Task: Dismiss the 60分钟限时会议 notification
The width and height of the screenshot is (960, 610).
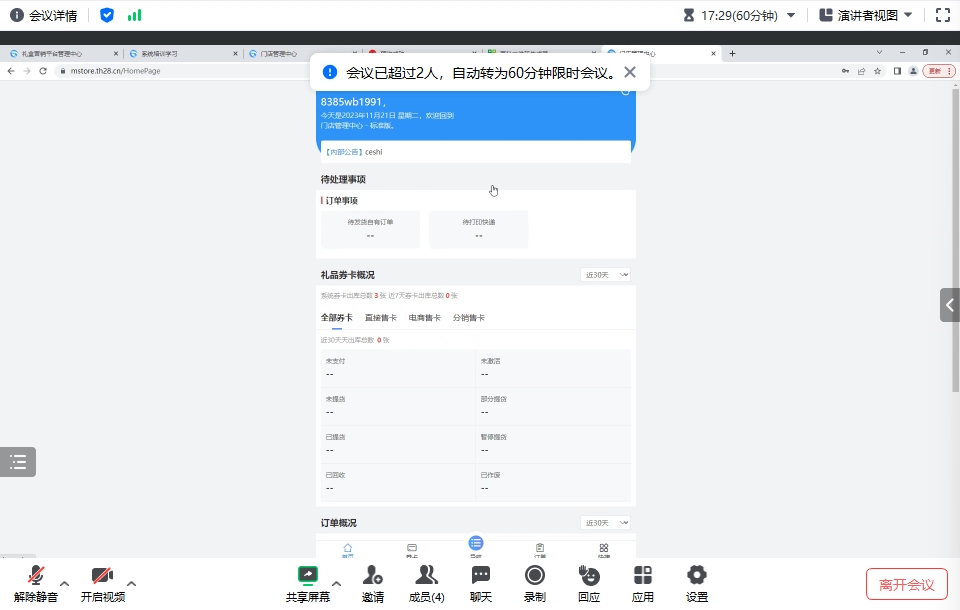Action: (x=629, y=72)
